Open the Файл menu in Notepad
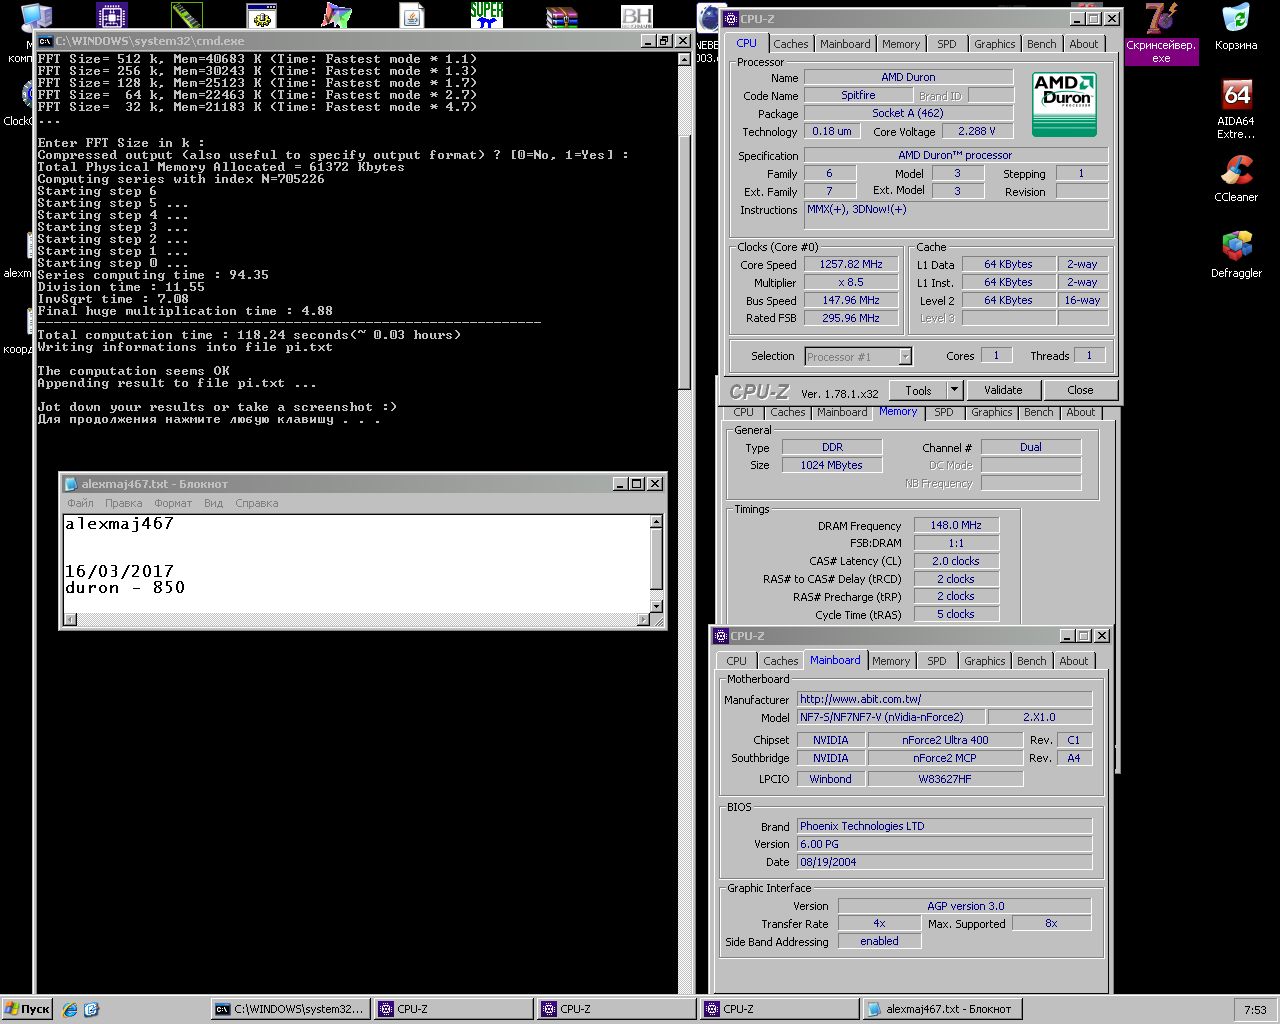This screenshot has height=1024, width=1280. [80, 503]
